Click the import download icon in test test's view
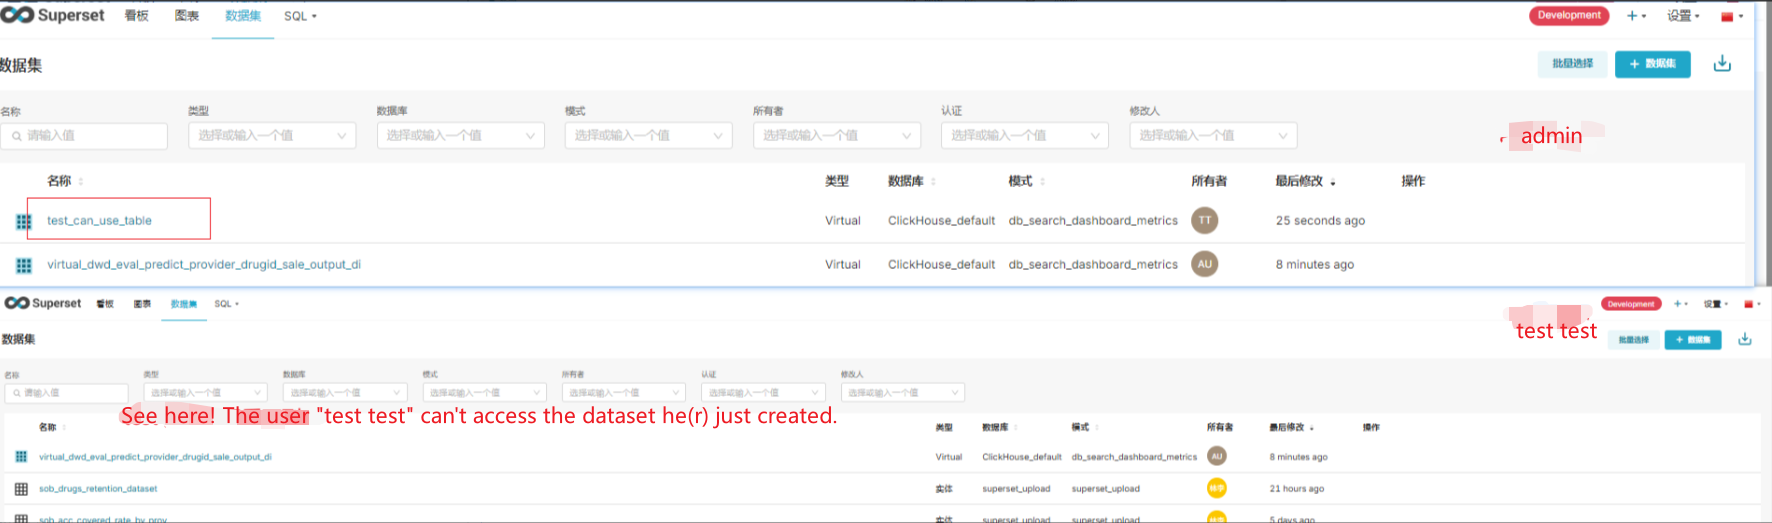The height and width of the screenshot is (523, 1772). pyautogui.click(x=1745, y=340)
